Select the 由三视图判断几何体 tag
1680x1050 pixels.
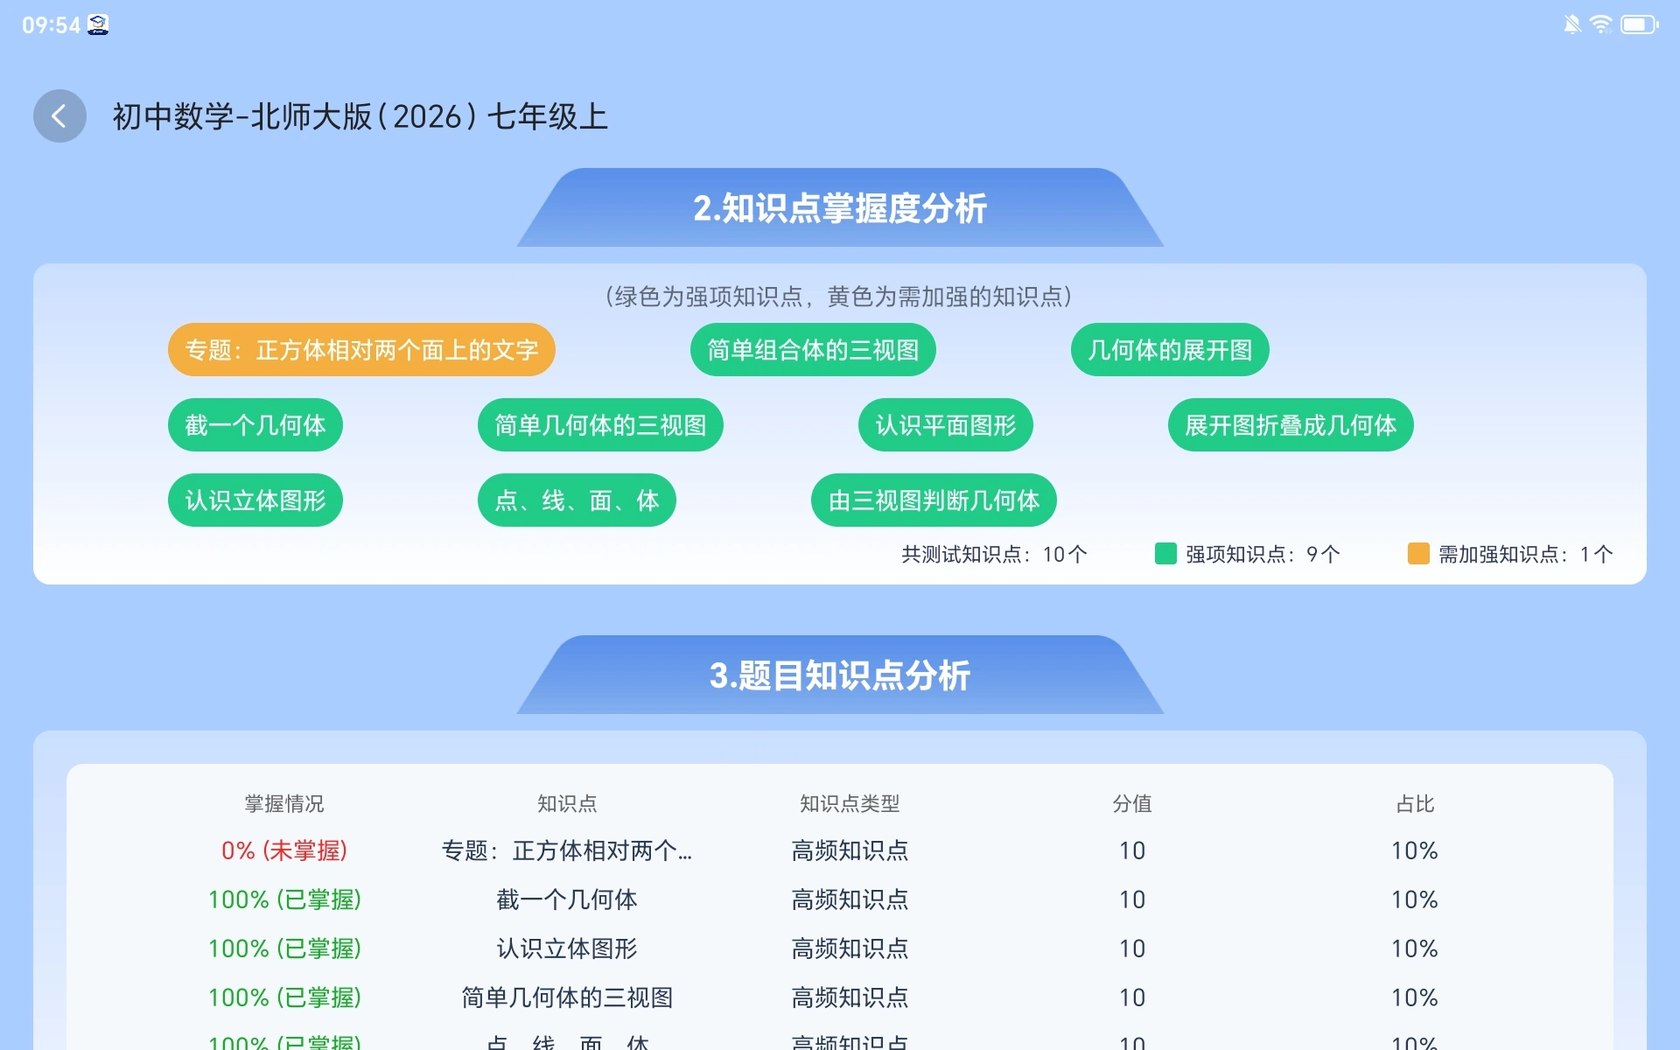[934, 500]
